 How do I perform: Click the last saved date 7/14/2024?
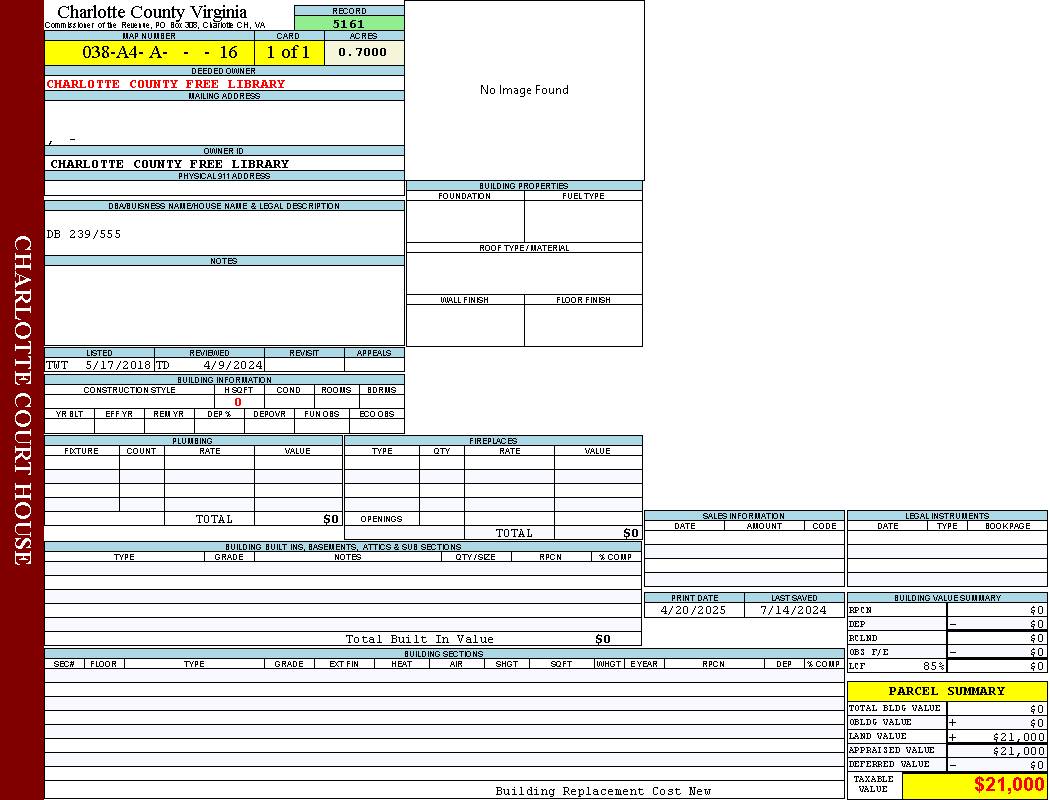793,610
